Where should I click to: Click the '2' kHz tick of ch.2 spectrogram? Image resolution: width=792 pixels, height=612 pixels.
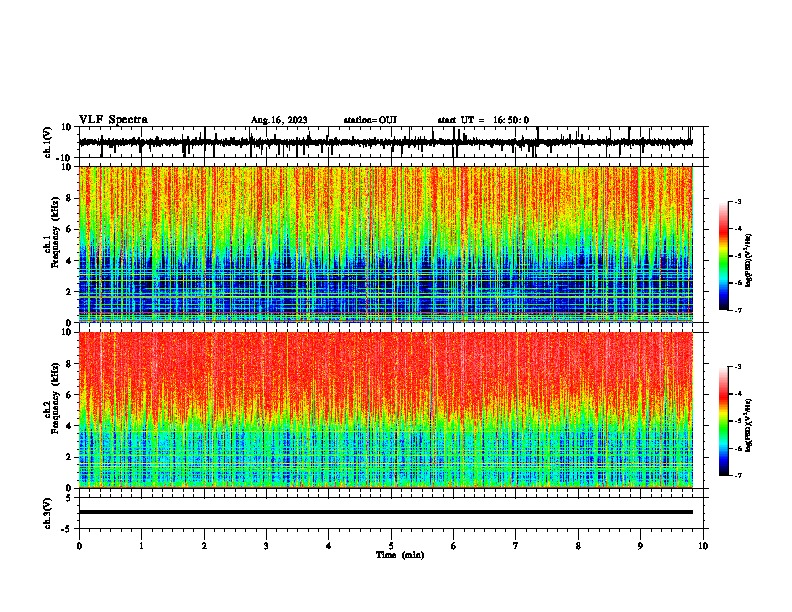click(69, 457)
